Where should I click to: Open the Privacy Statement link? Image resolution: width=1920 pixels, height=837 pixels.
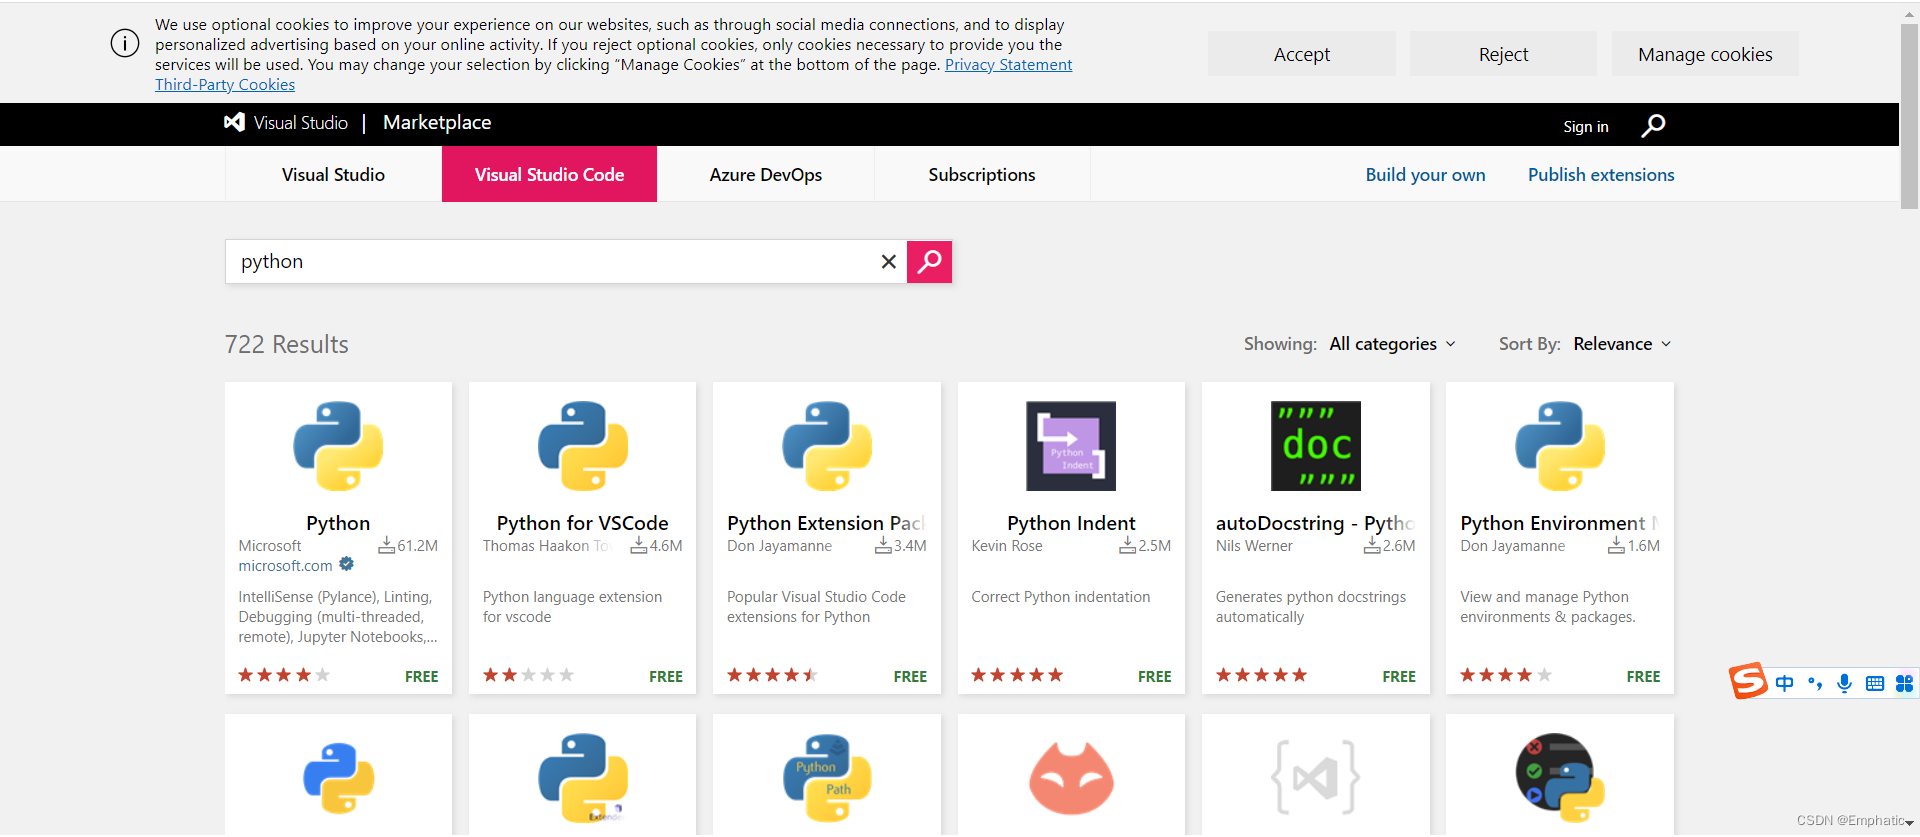1008,65
